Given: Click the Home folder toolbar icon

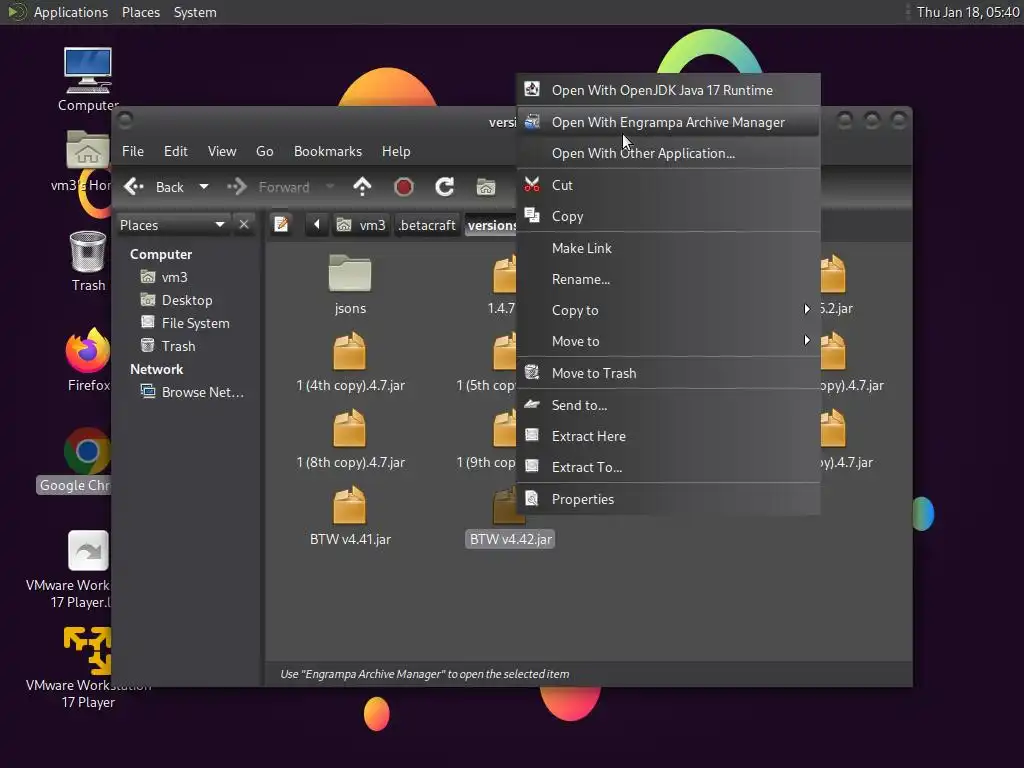Looking at the screenshot, I should pos(485,187).
